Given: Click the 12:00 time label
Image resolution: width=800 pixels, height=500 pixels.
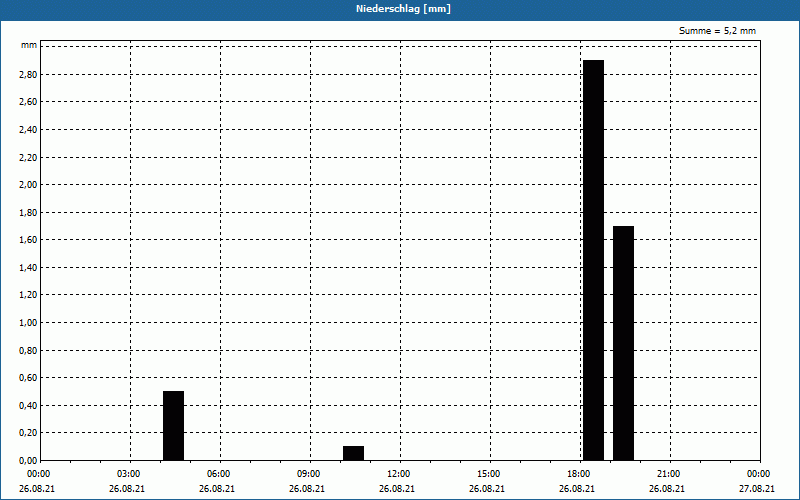Looking at the screenshot, I should click(398, 474).
